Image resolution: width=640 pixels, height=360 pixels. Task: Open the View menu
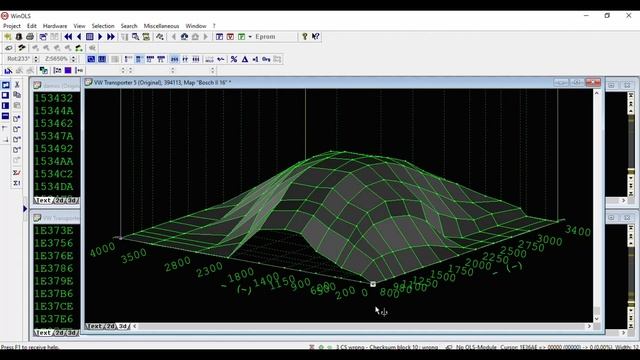79,26
